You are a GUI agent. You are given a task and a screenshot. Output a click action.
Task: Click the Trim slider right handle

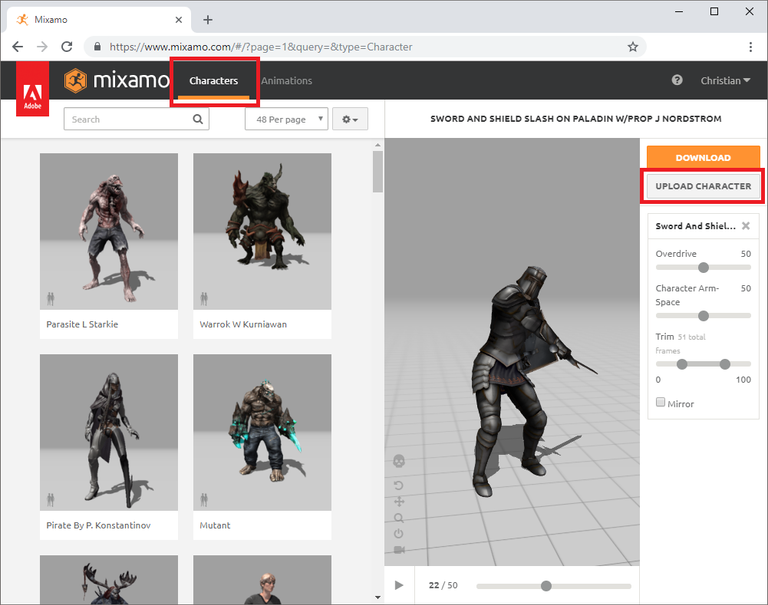click(725, 364)
